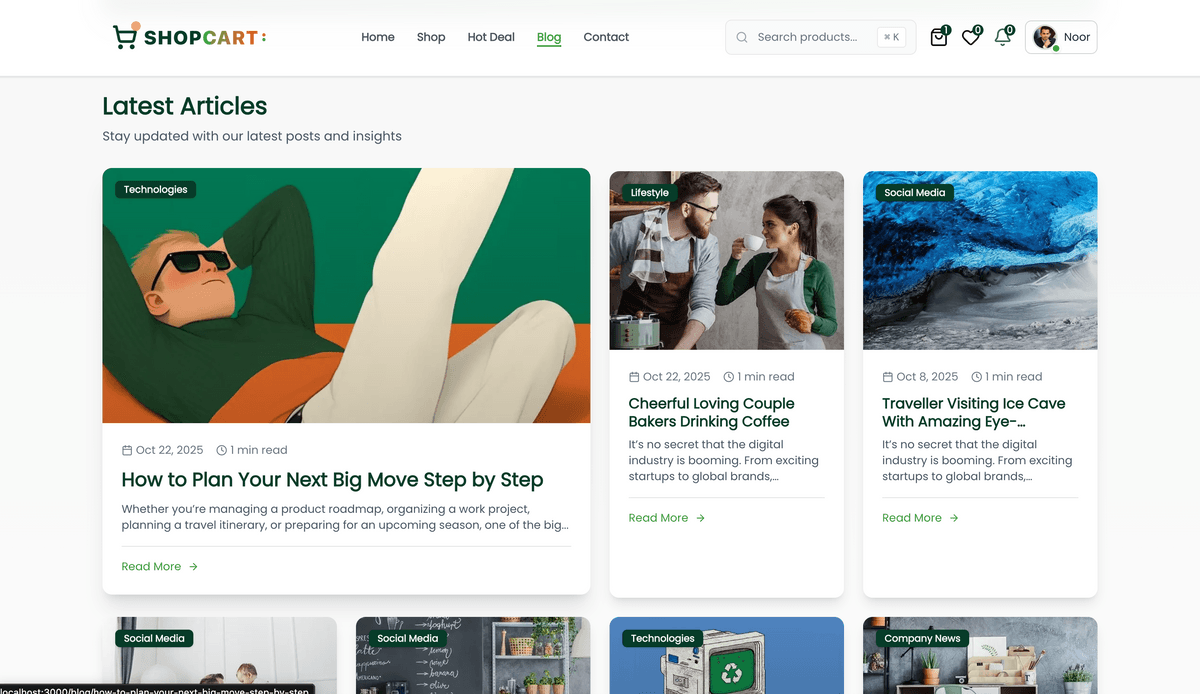Click in the Search products field
The width and height of the screenshot is (1200, 694).
[810, 38]
